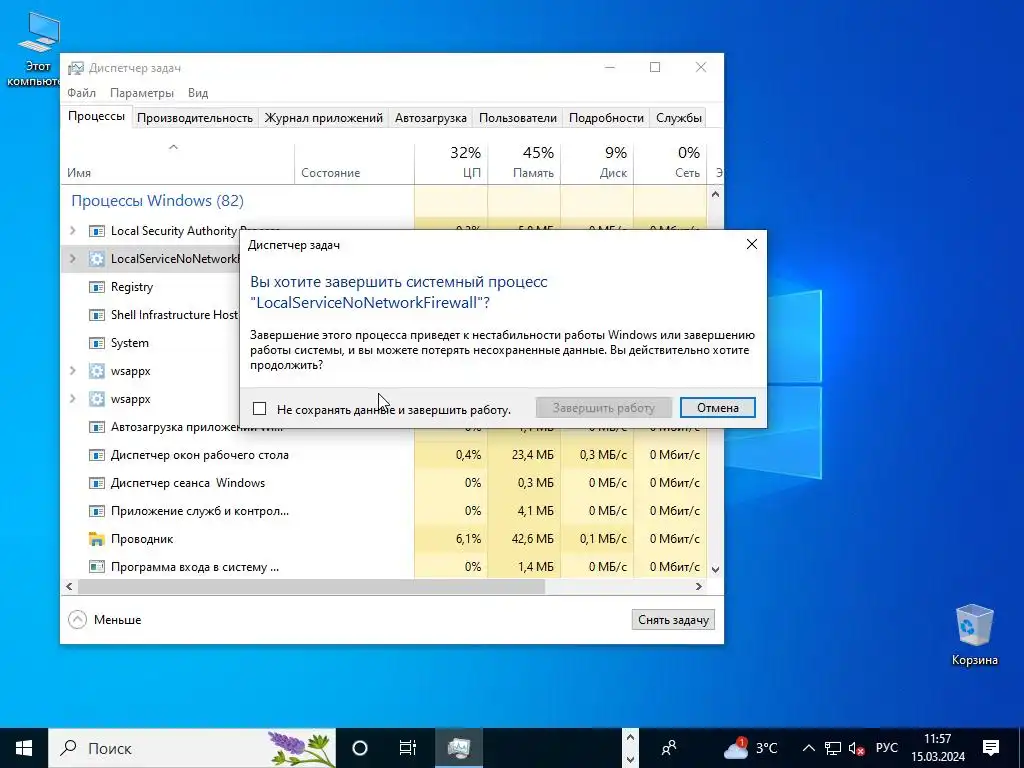Expand LocalServiceNoNetworkFirewall process row
Screen dimensions: 1024x768
pyautogui.click(x=73, y=259)
